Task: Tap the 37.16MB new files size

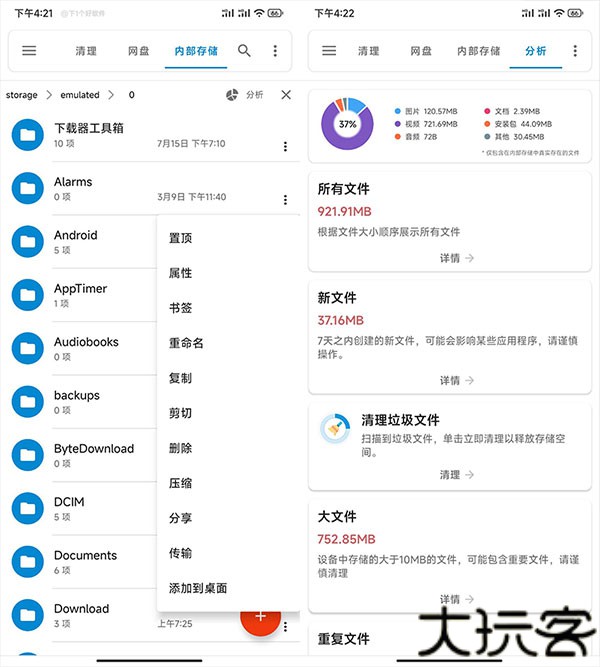Action: pyautogui.click(x=340, y=320)
